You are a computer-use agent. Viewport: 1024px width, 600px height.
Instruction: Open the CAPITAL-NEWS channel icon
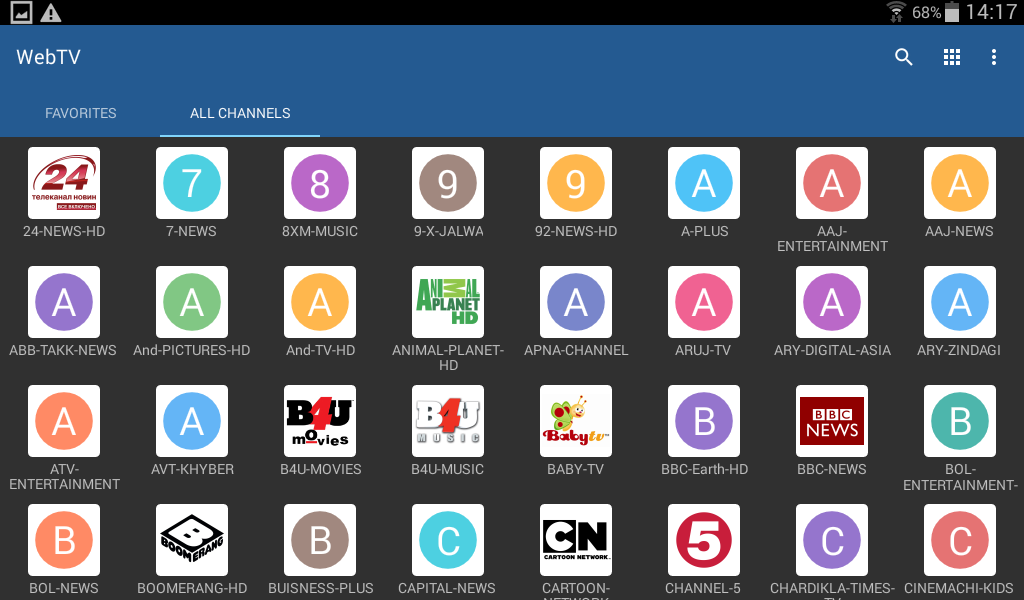pyautogui.click(x=448, y=540)
